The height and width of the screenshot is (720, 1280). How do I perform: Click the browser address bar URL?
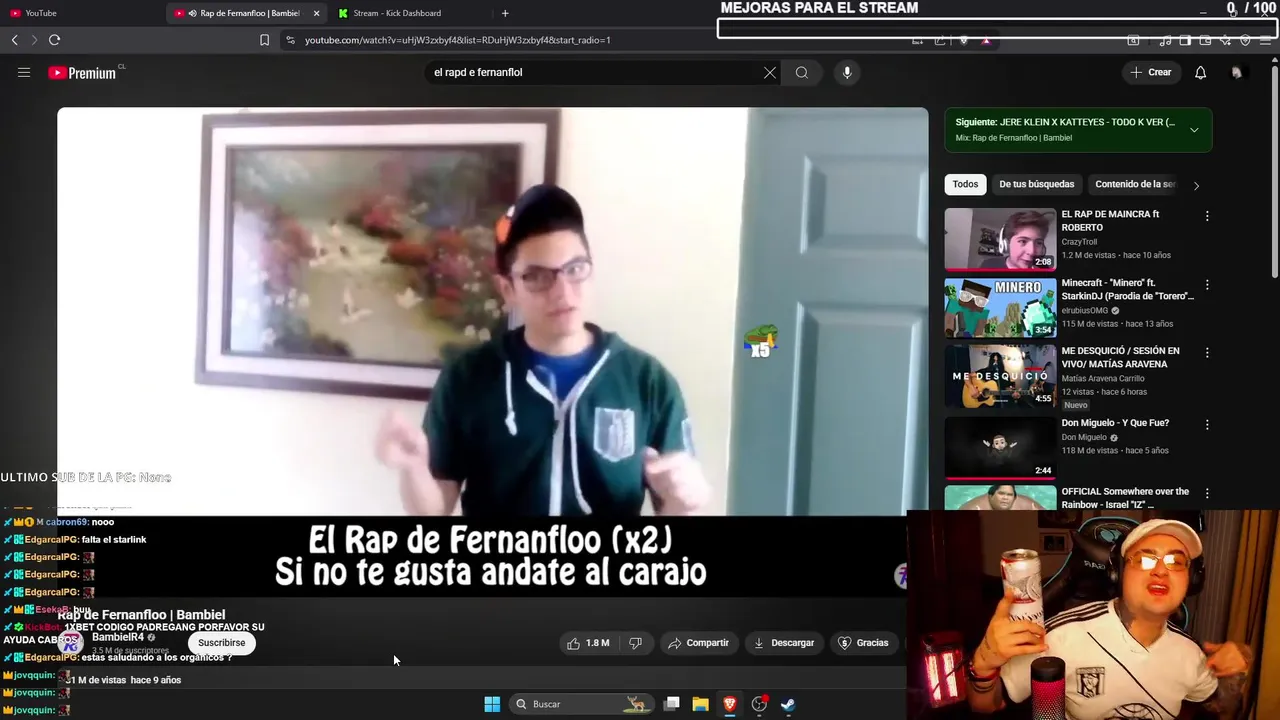(457, 40)
